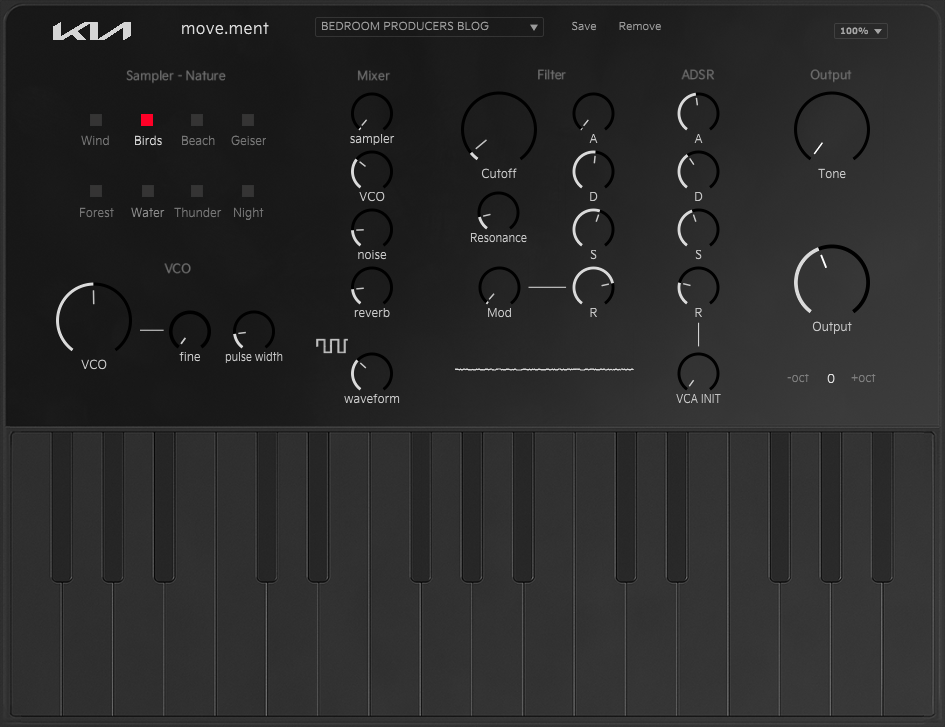Click the Tone knob in Output
This screenshot has height=727, width=945.
831,130
